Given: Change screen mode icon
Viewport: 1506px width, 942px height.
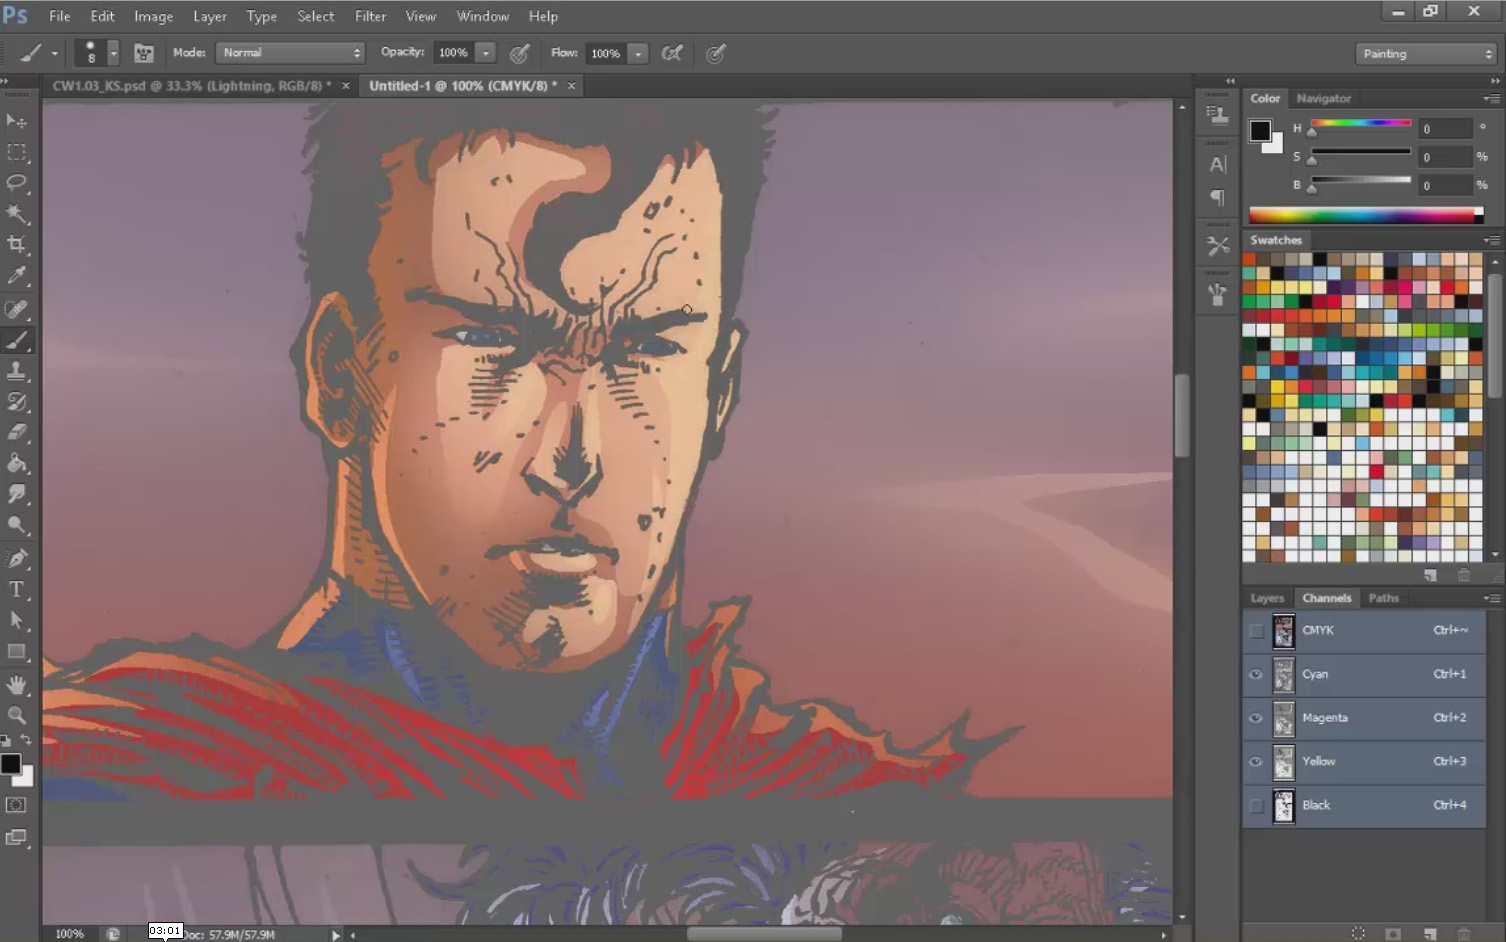Looking at the screenshot, I should [x=16, y=838].
